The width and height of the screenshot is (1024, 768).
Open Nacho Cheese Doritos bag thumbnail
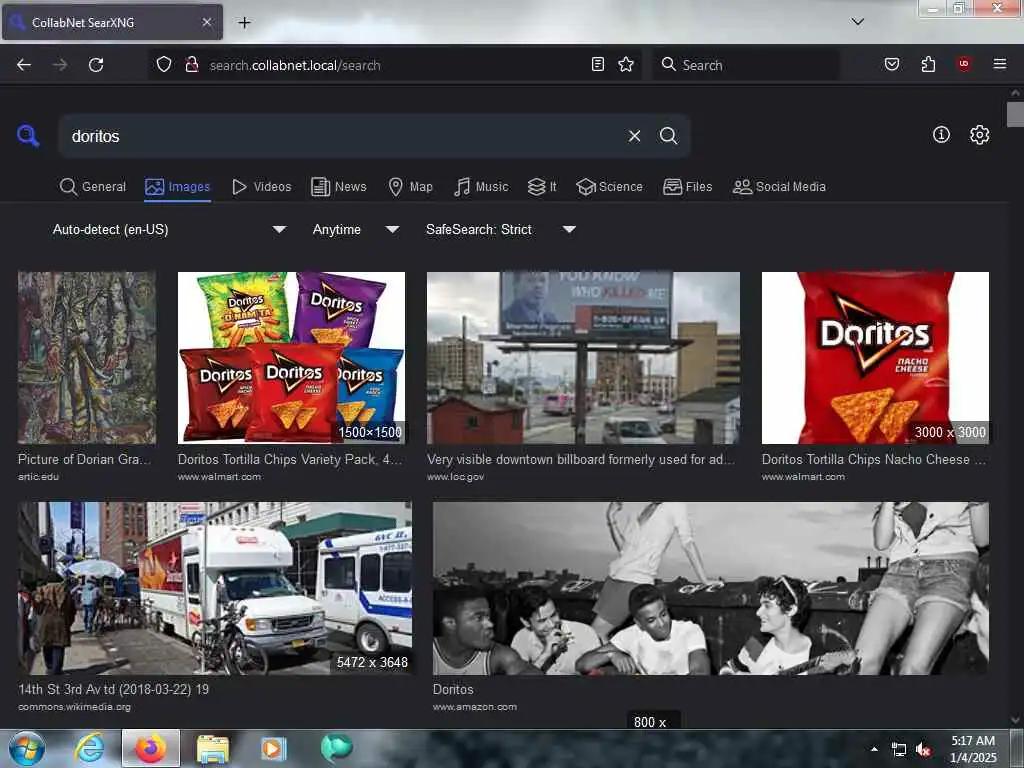coord(875,358)
